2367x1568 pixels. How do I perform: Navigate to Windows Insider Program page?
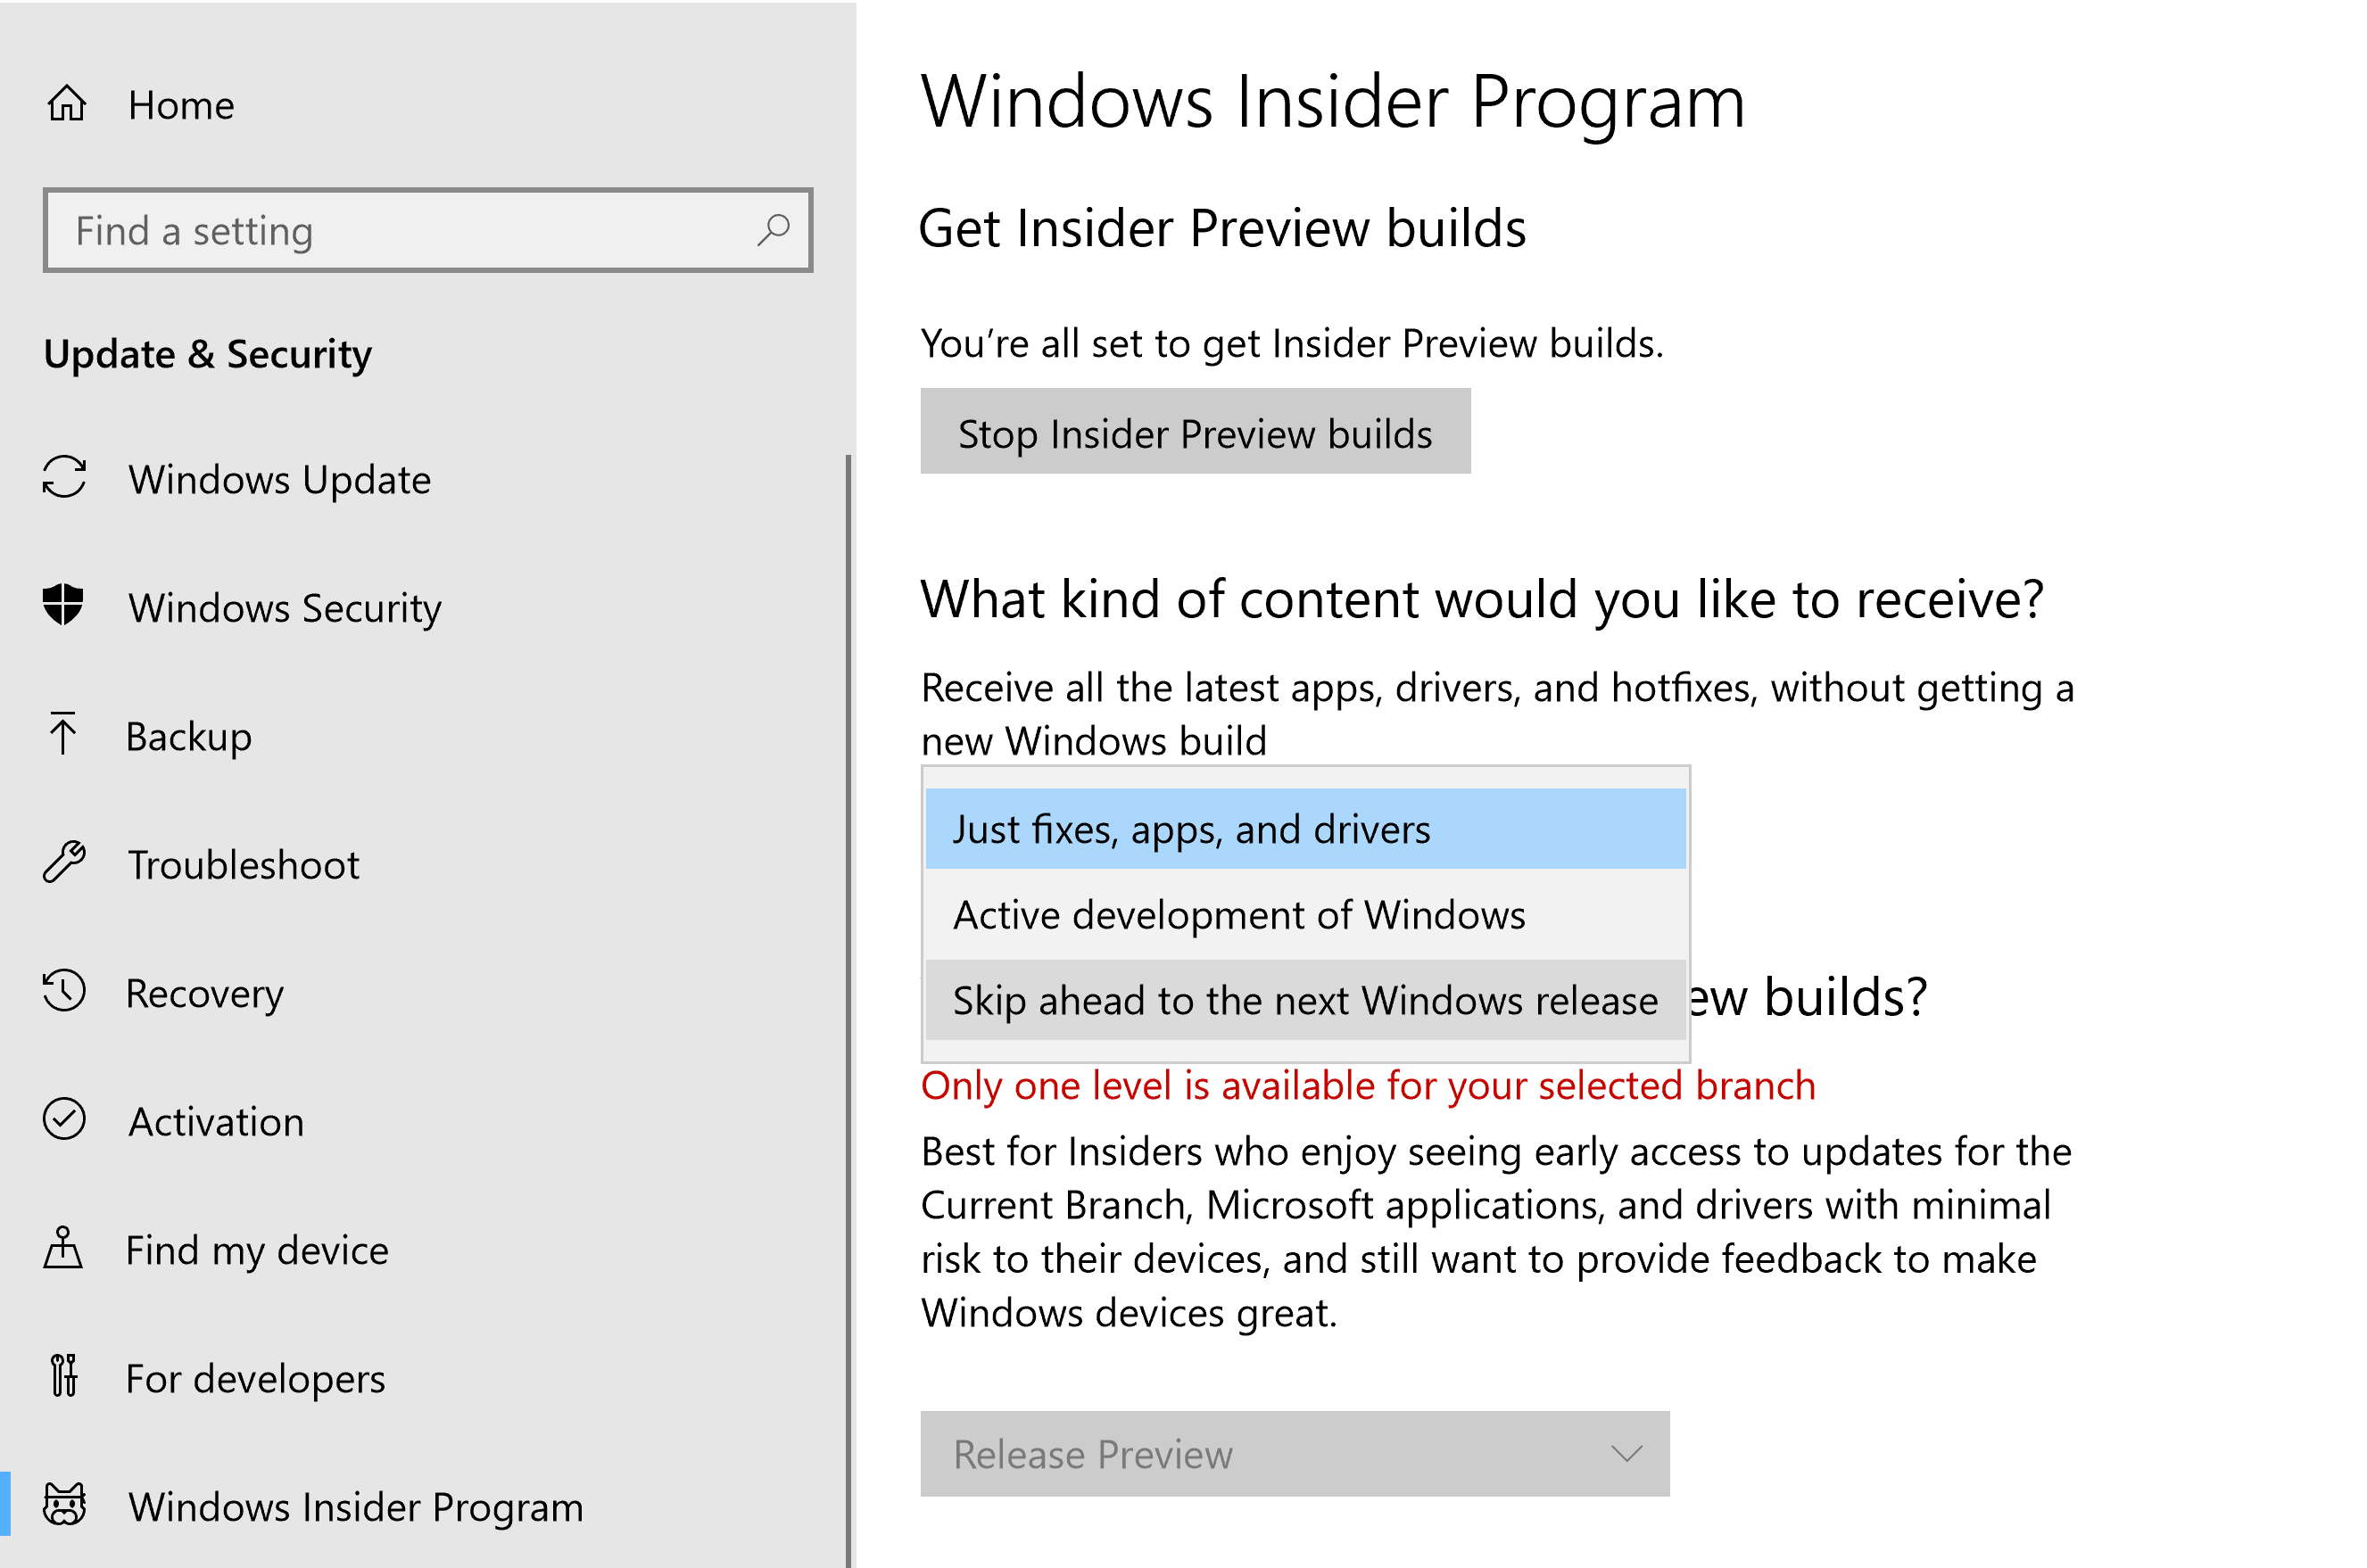coord(355,1506)
